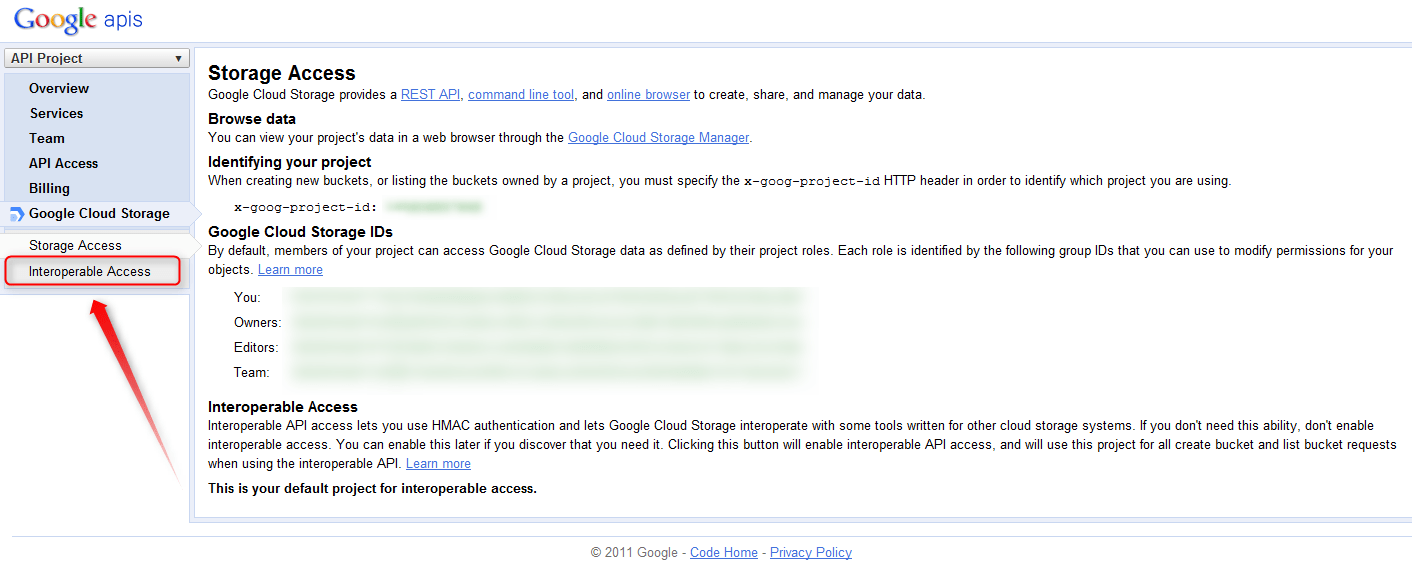Click the Browse data heading
This screenshot has height=570, width=1412.
tap(252, 119)
